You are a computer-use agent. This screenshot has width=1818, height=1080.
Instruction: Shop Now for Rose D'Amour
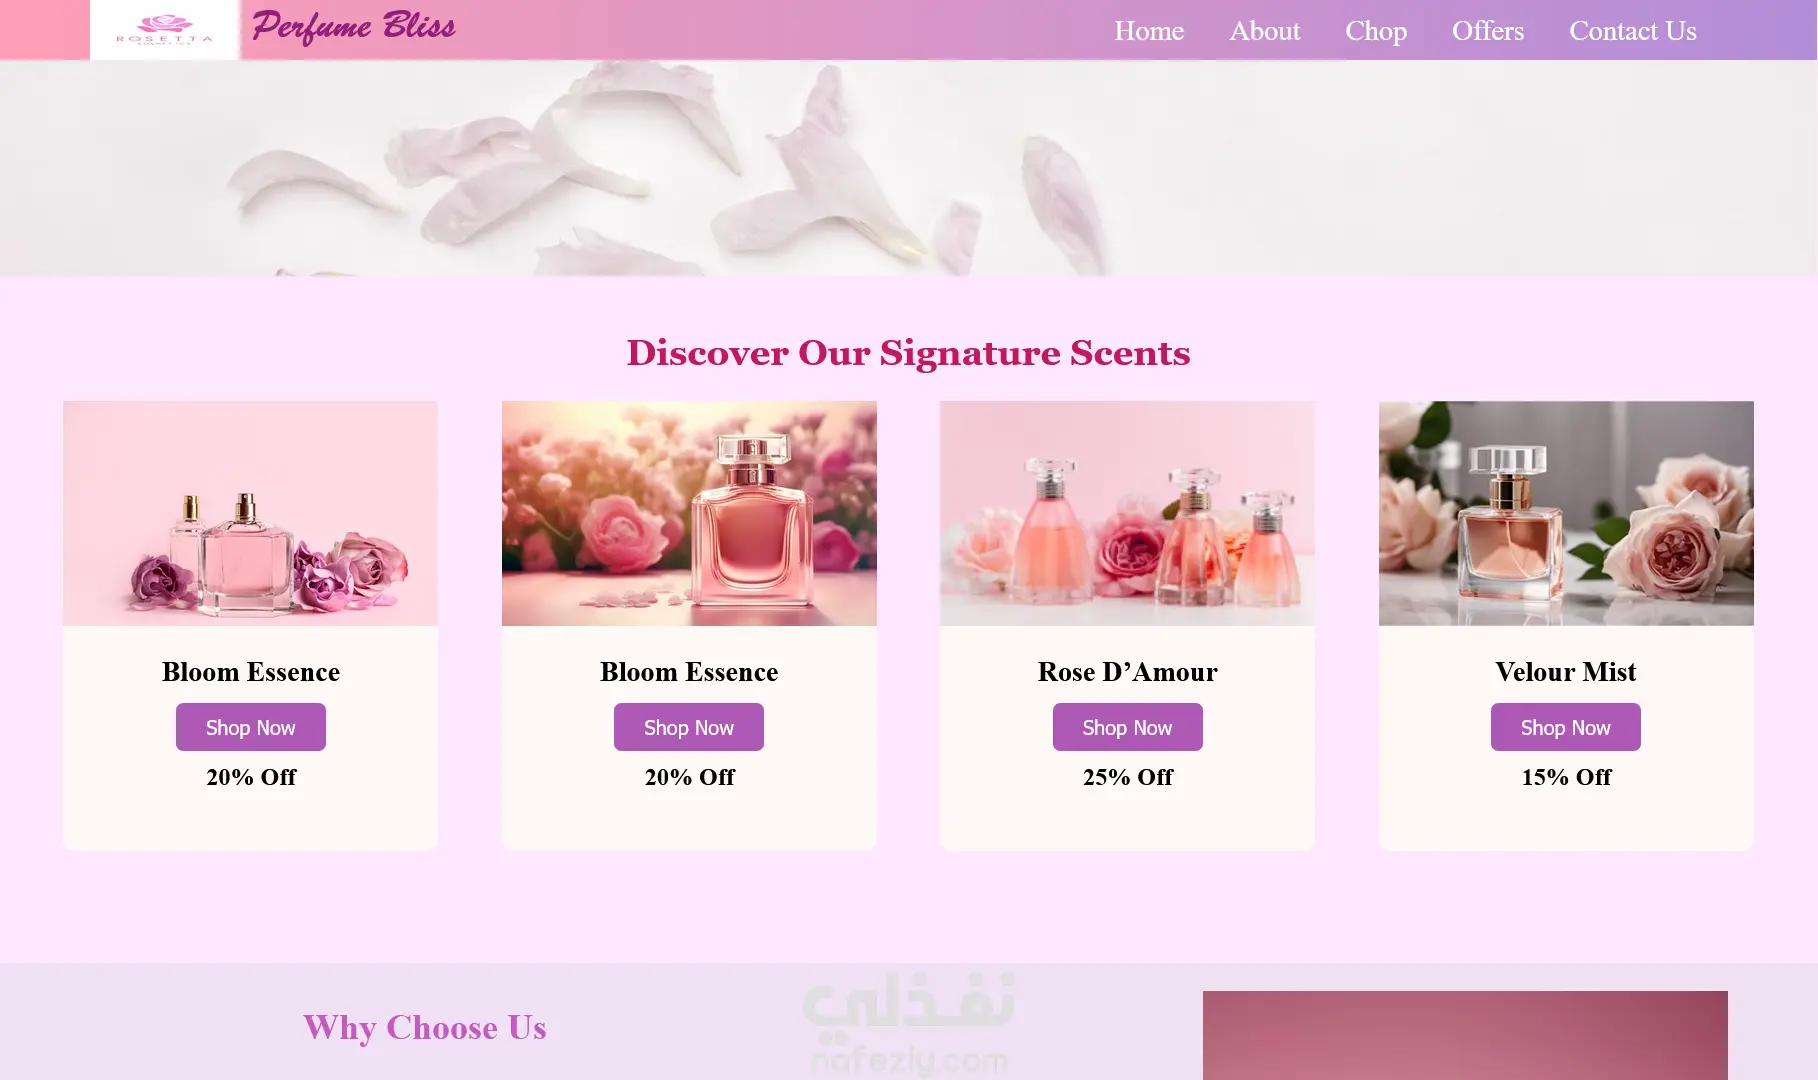pyautogui.click(x=1127, y=727)
